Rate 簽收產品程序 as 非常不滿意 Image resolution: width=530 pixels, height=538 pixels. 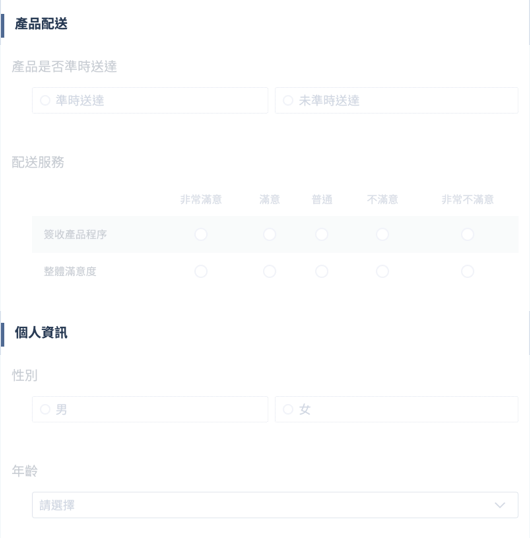tap(467, 234)
